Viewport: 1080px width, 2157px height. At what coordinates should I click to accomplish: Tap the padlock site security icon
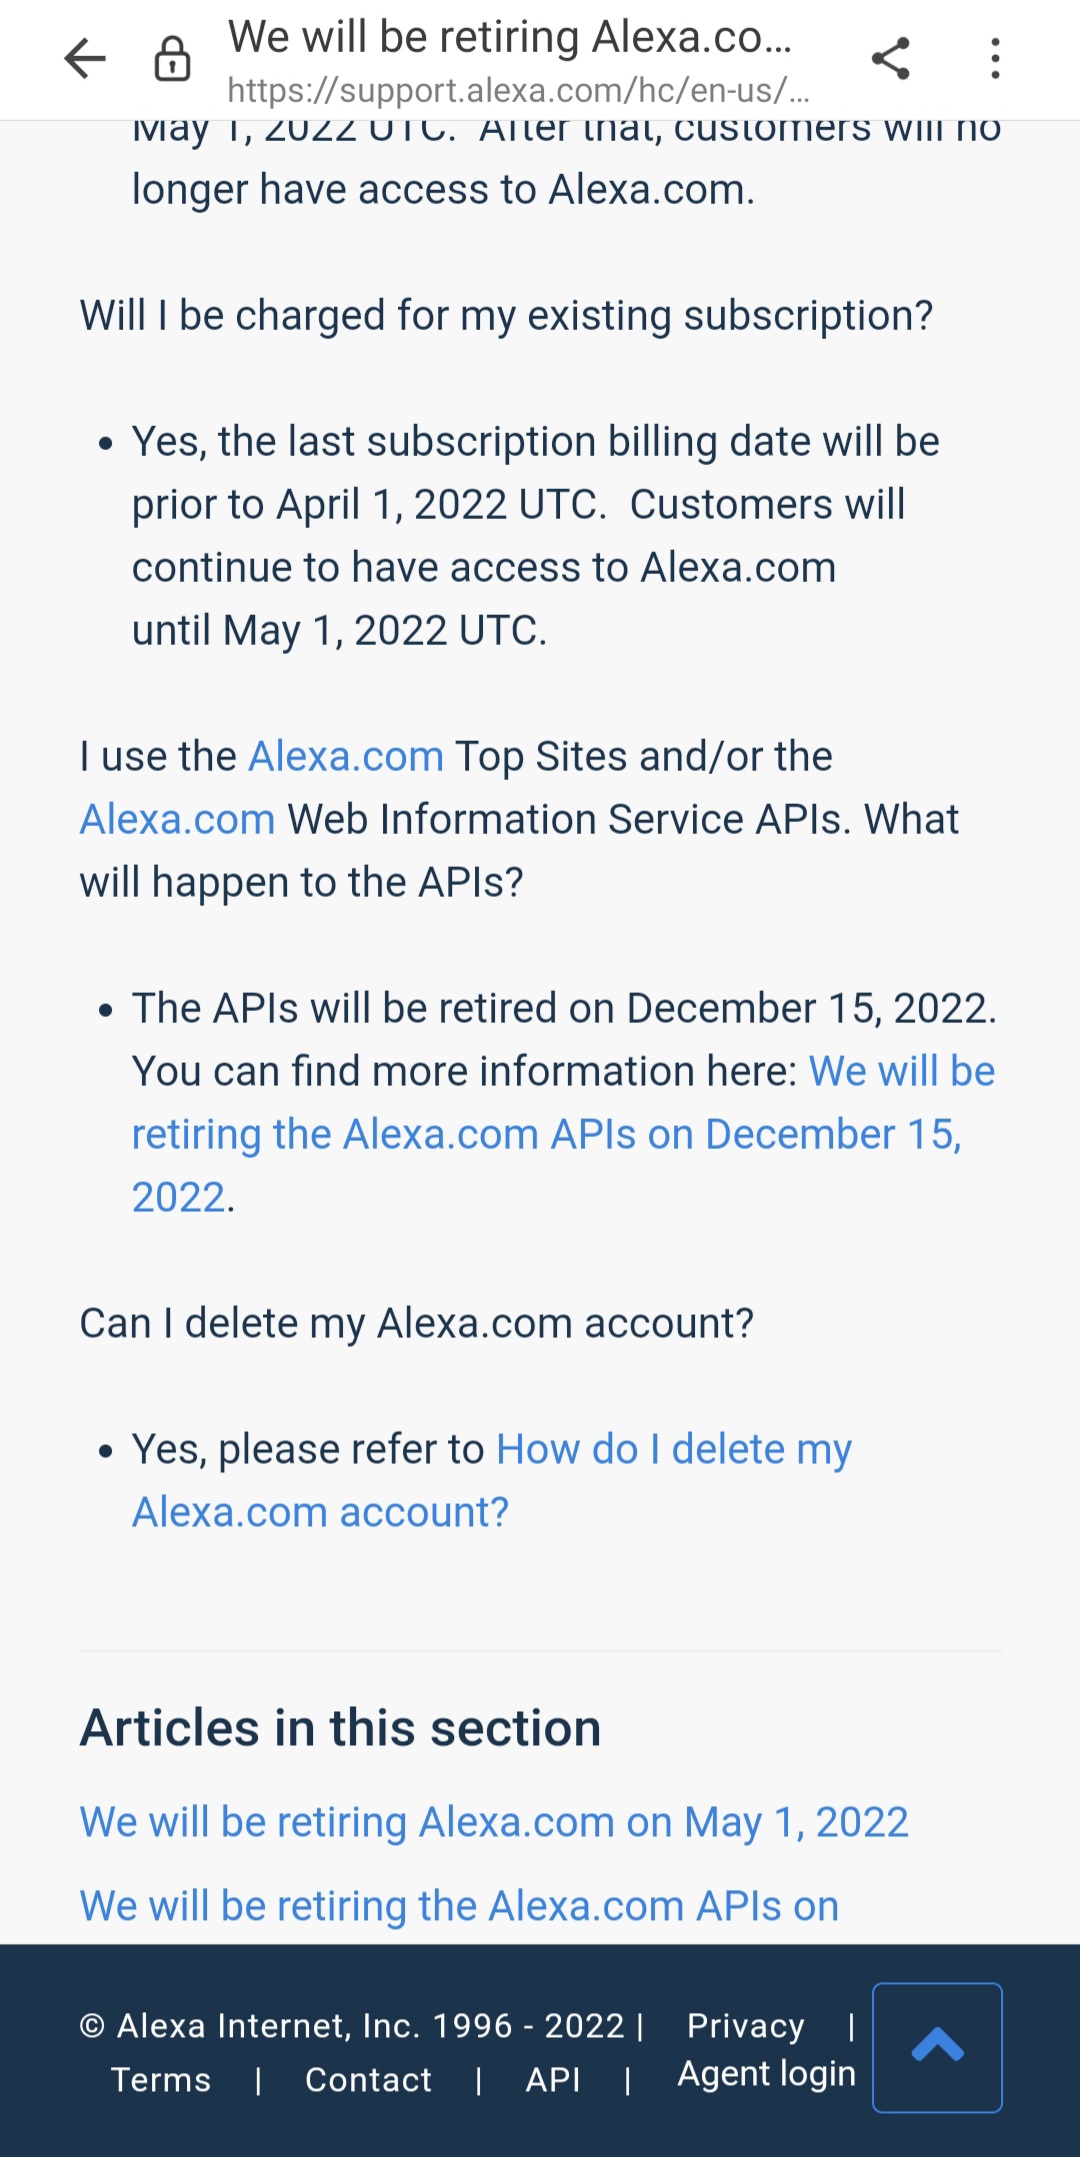(172, 59)
